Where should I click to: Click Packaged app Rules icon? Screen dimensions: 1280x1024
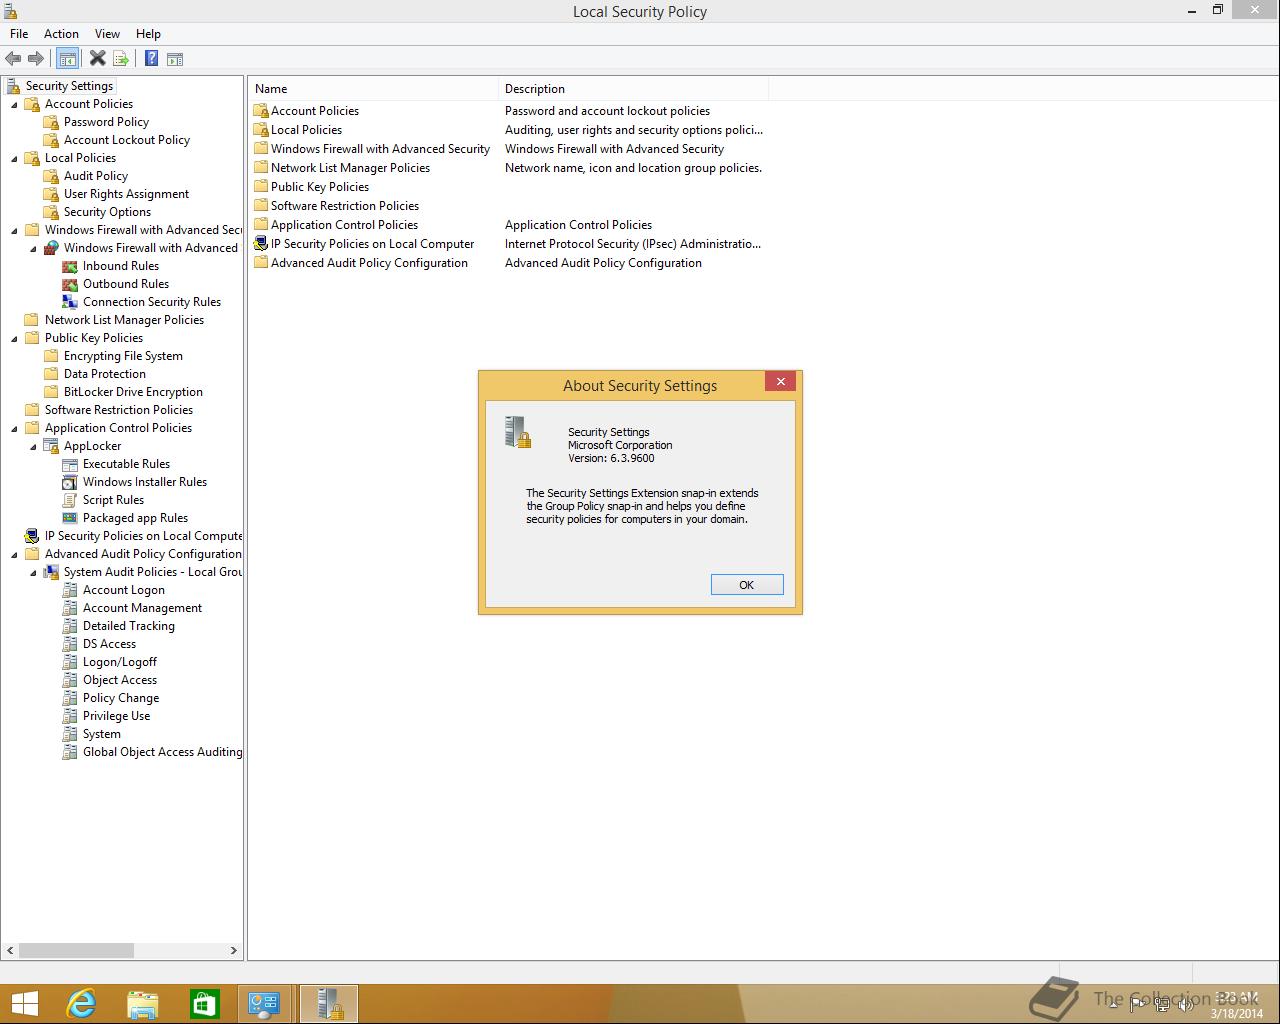click(x=70, y=518)
